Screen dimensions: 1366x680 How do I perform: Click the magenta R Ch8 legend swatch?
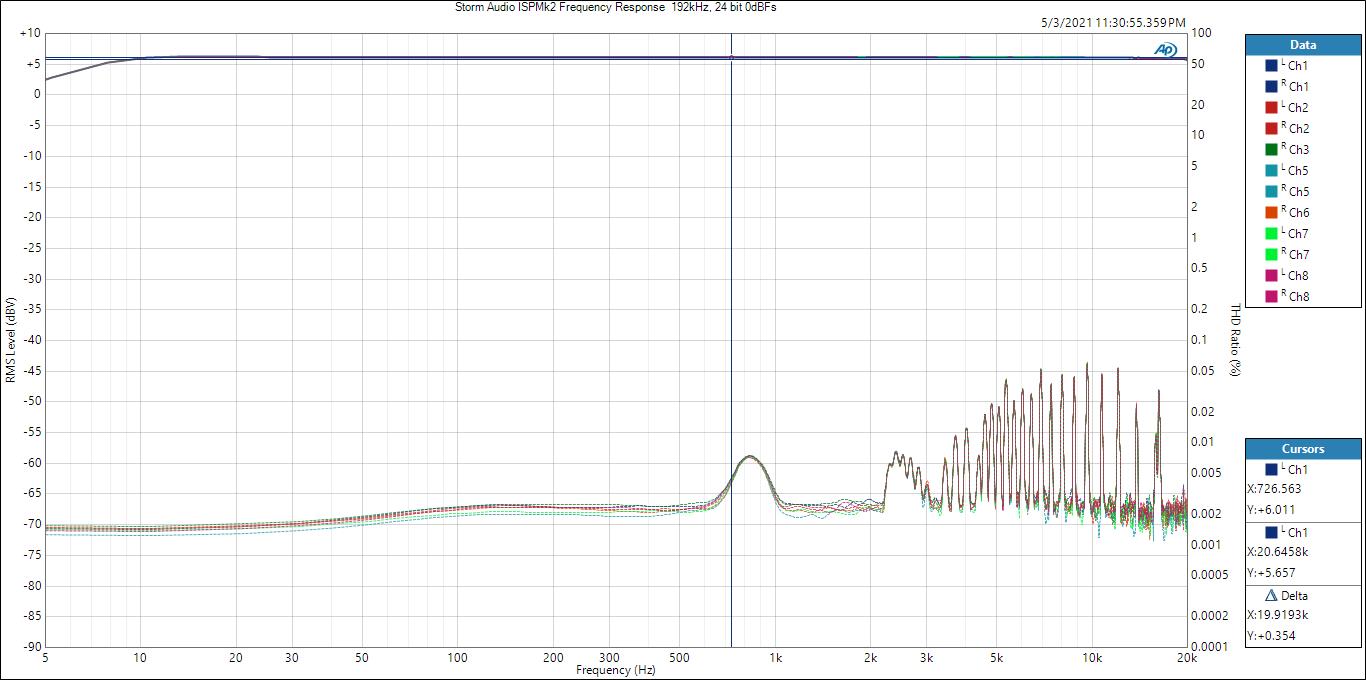tap(1271, 296)
